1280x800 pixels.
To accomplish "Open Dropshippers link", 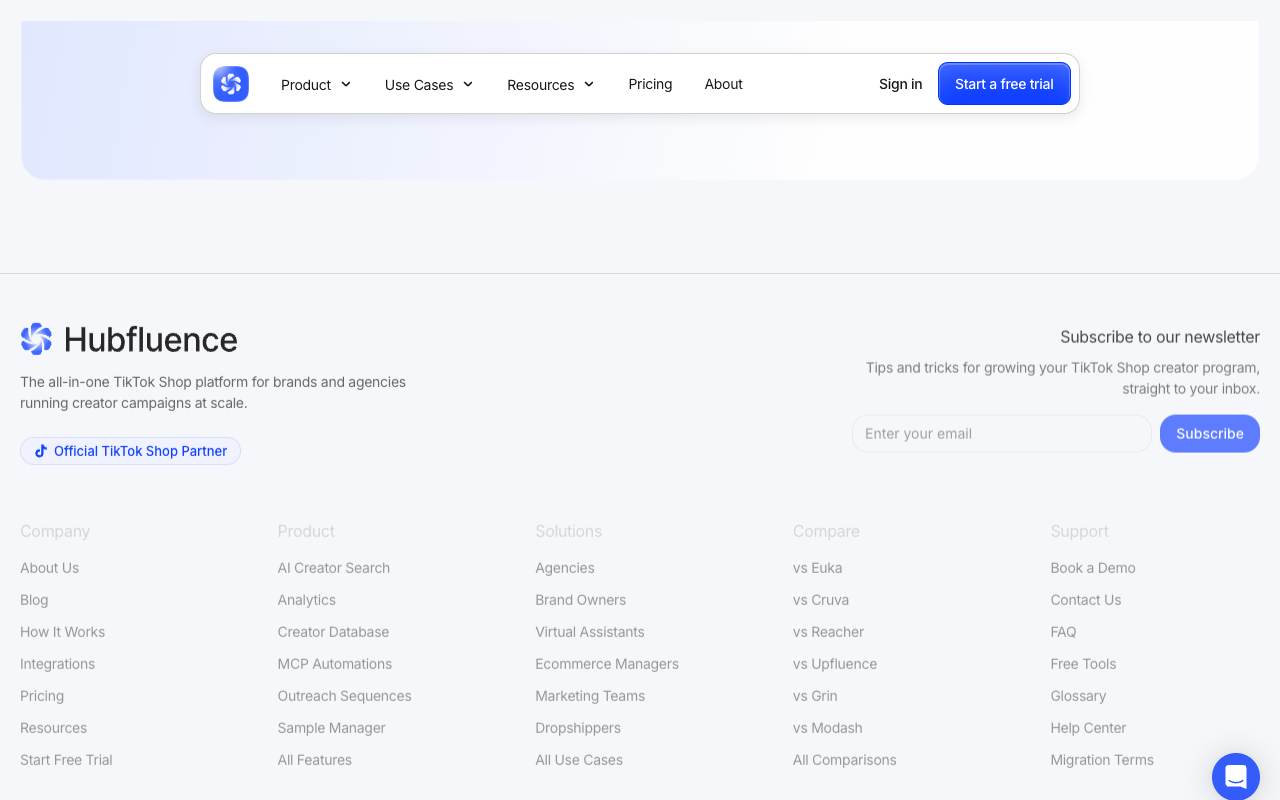I will [578, 728].
